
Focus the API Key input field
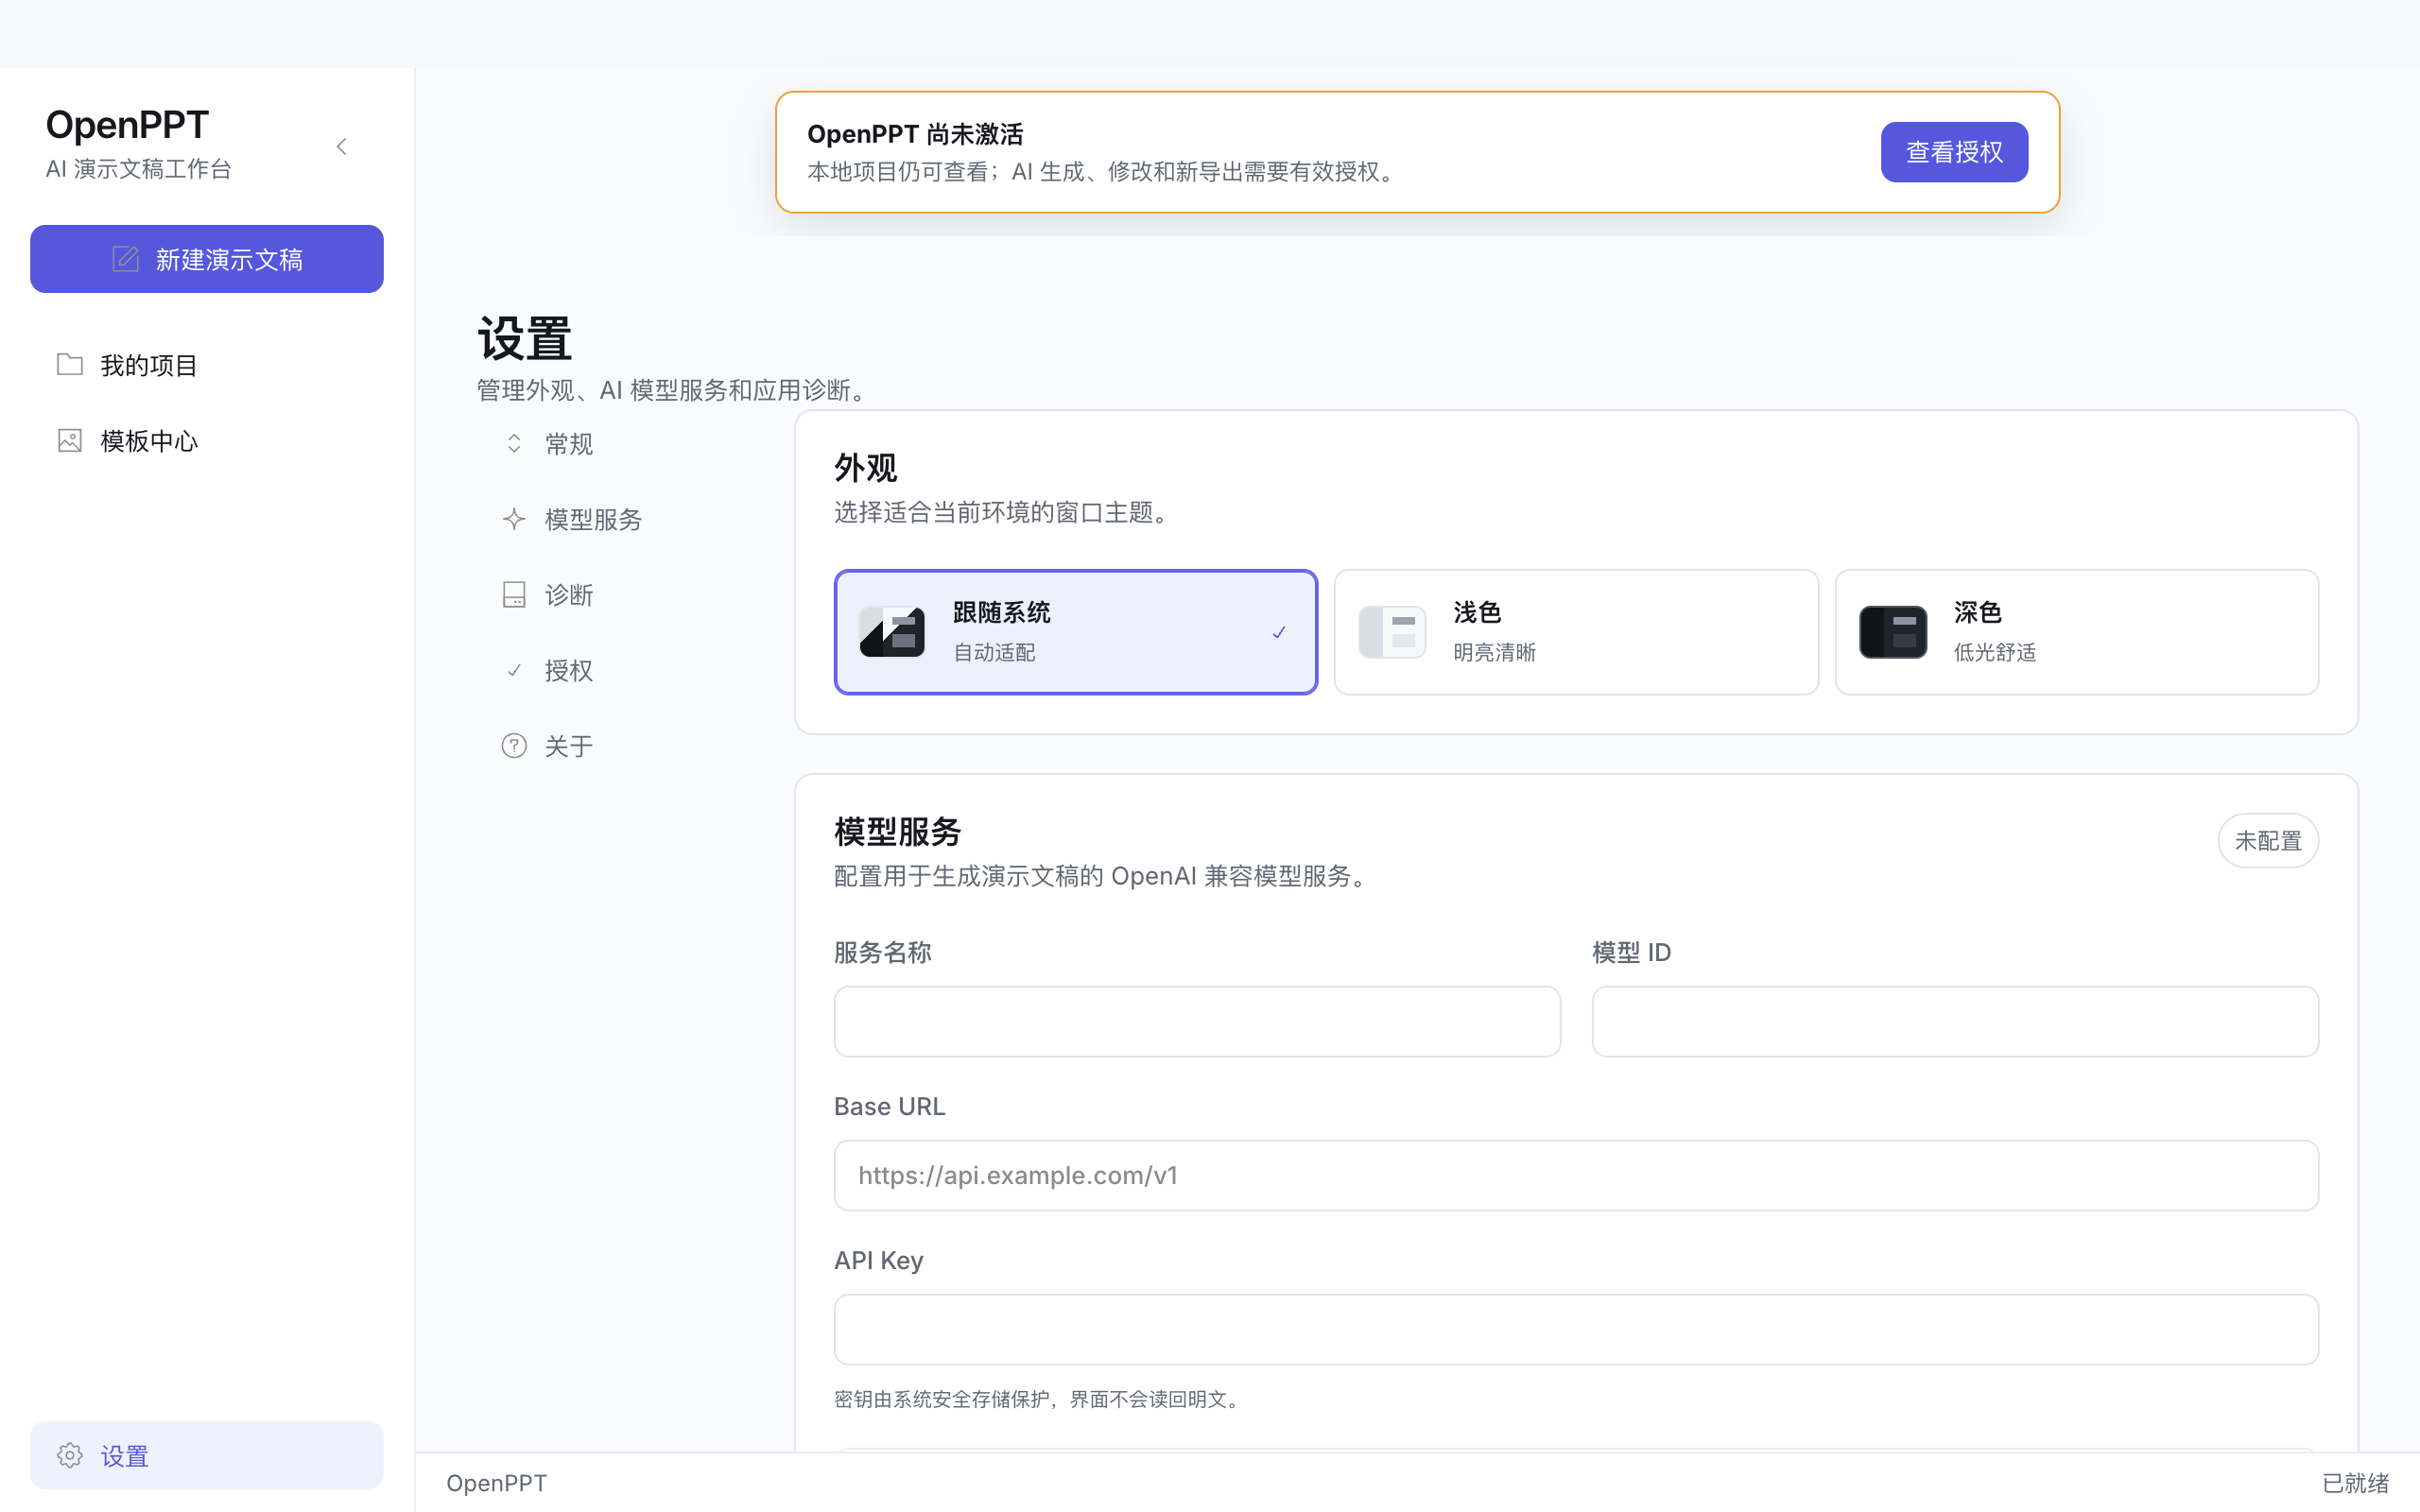click(x=1576, y=1329)
